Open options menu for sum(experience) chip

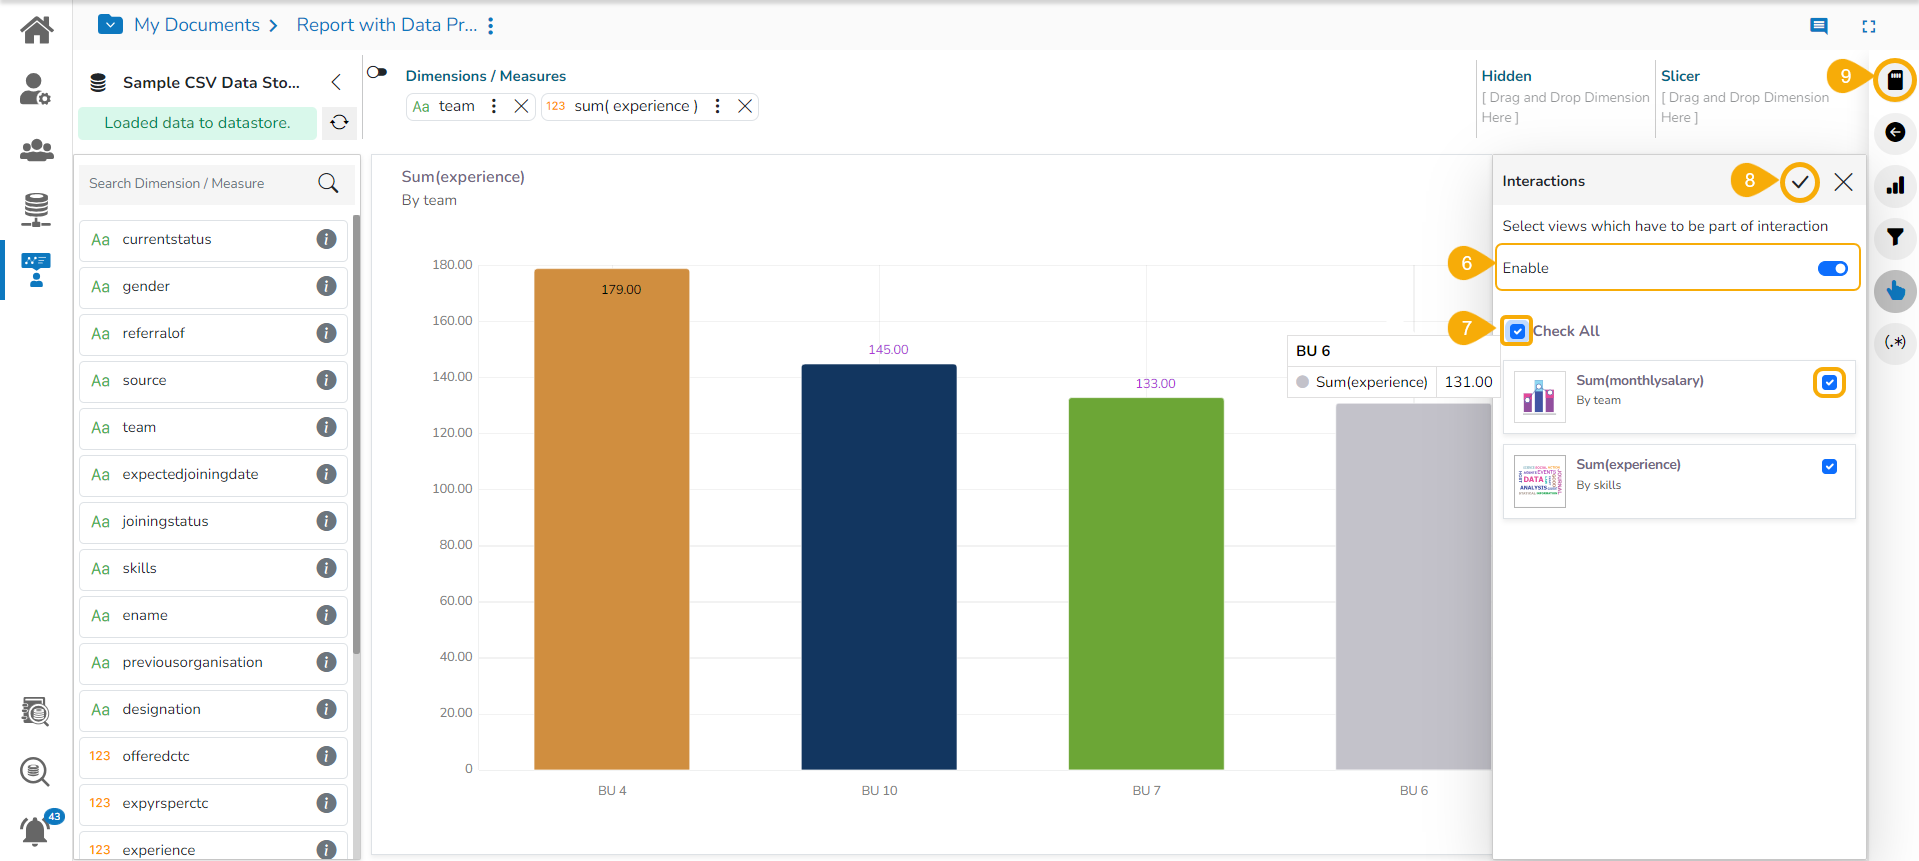click(717, 106)
